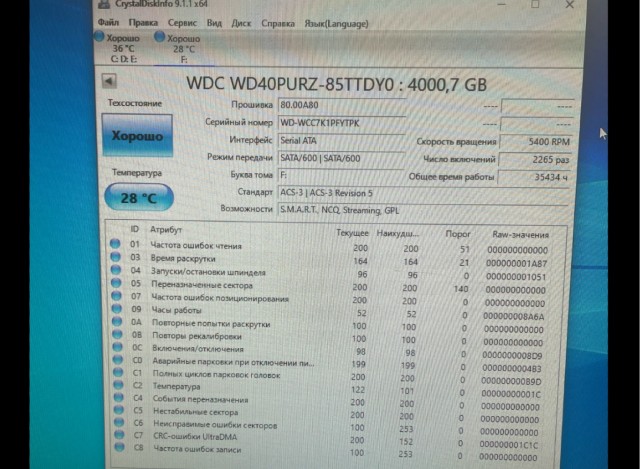
Task: Click the Текущее column header
Action: point(352,233)
